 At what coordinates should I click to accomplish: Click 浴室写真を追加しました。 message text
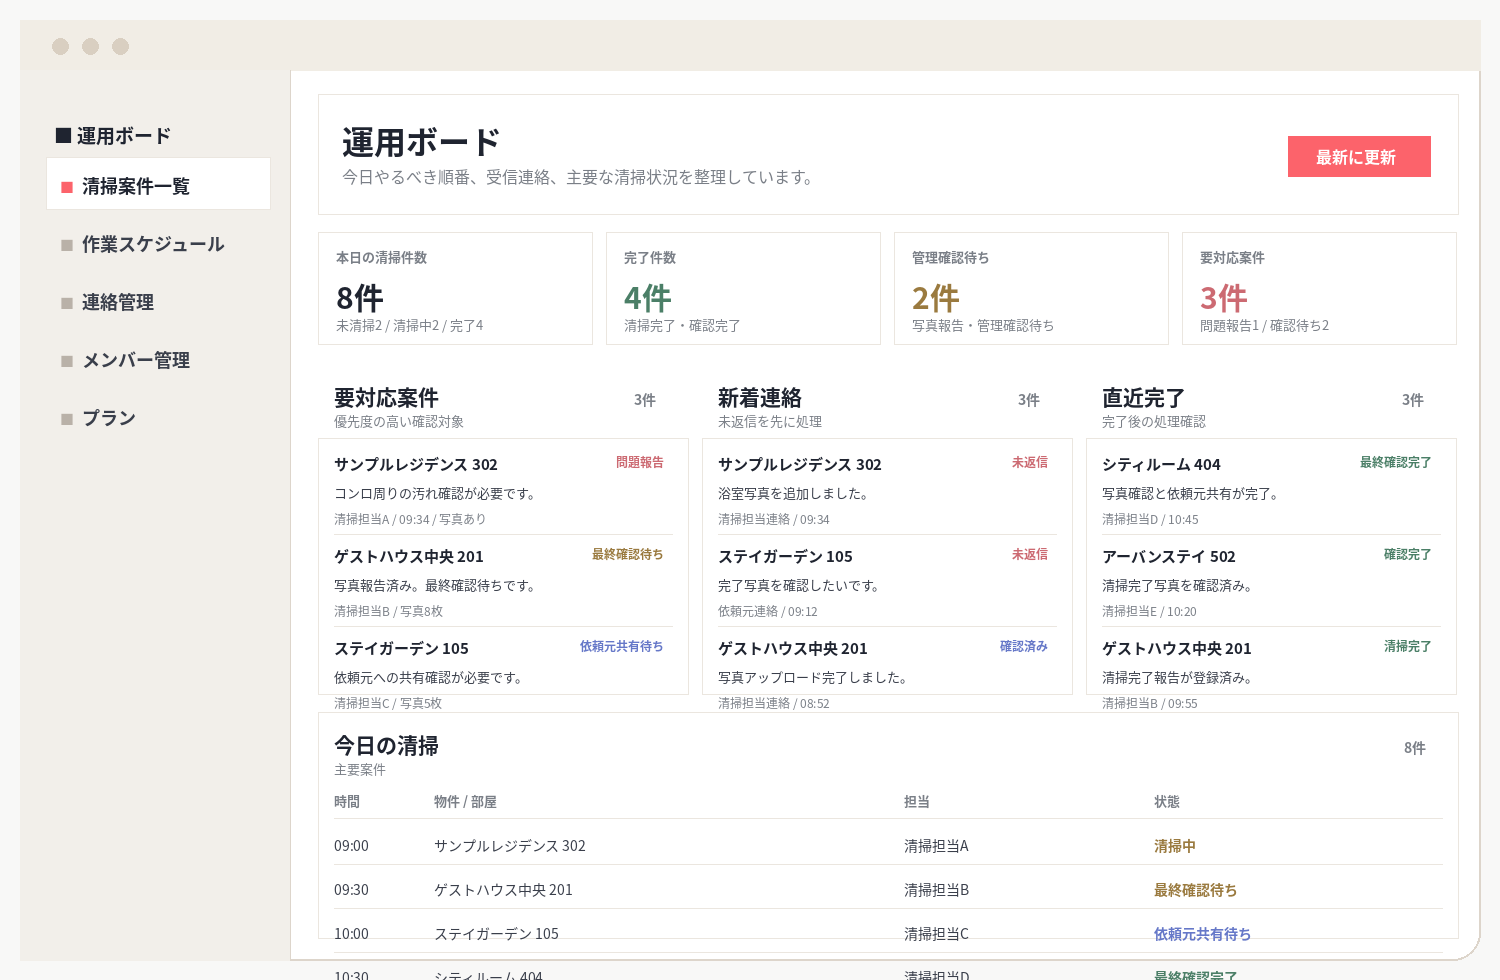point(794,494)
